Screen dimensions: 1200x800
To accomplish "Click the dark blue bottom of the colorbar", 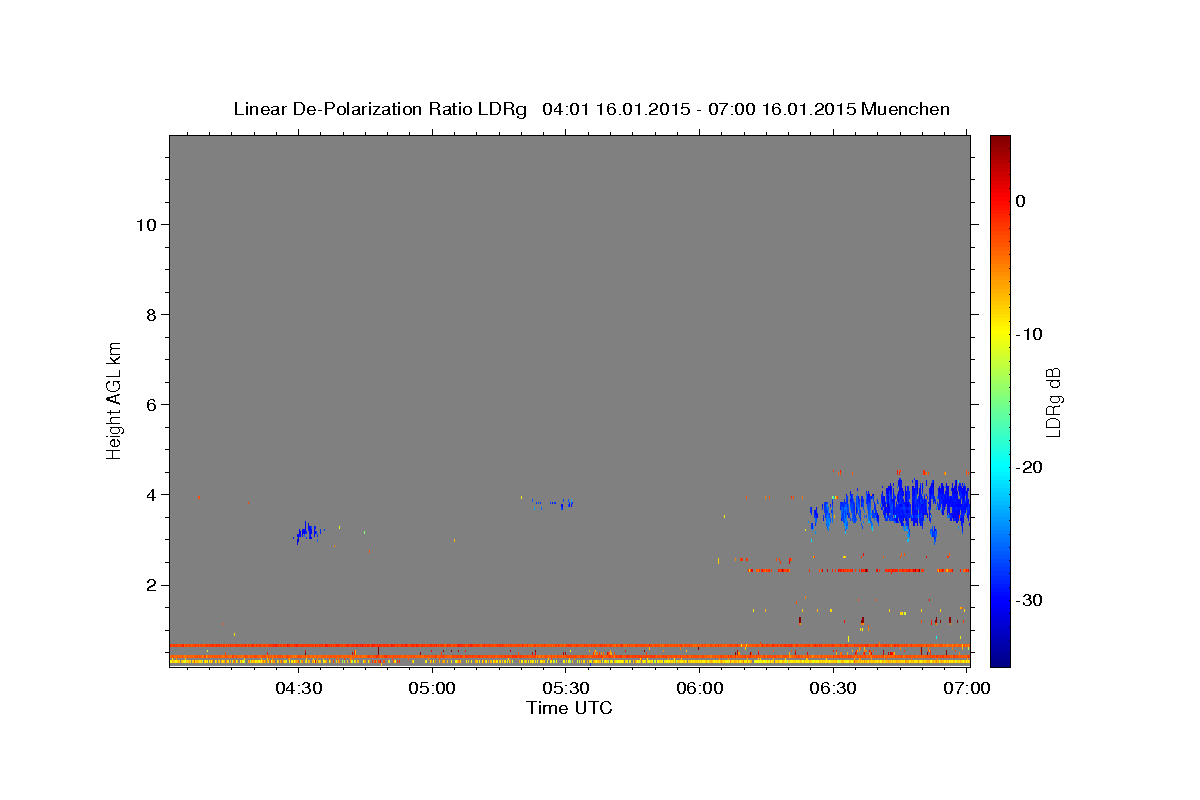I will [1000, 658].
